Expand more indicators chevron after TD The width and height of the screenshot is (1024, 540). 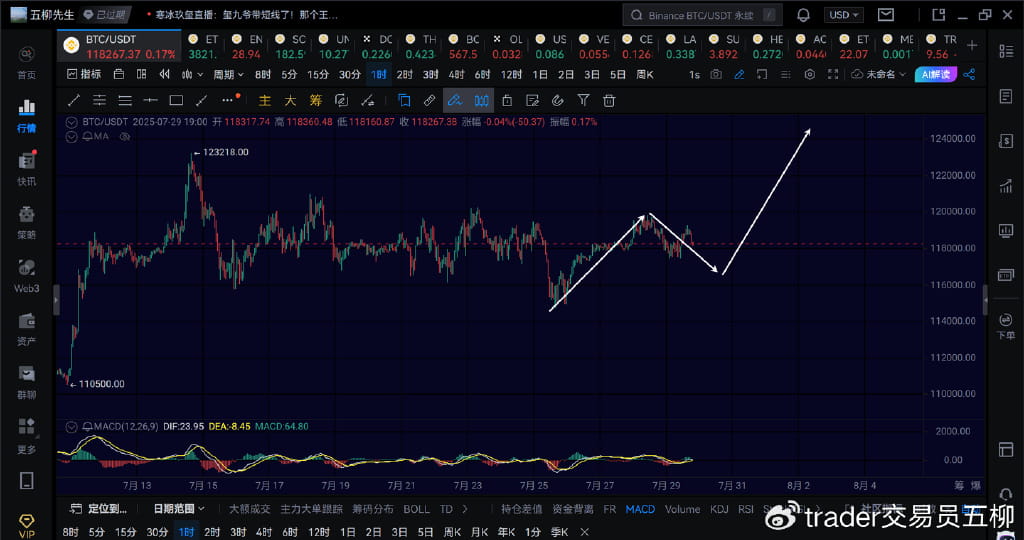click(465, 509)
